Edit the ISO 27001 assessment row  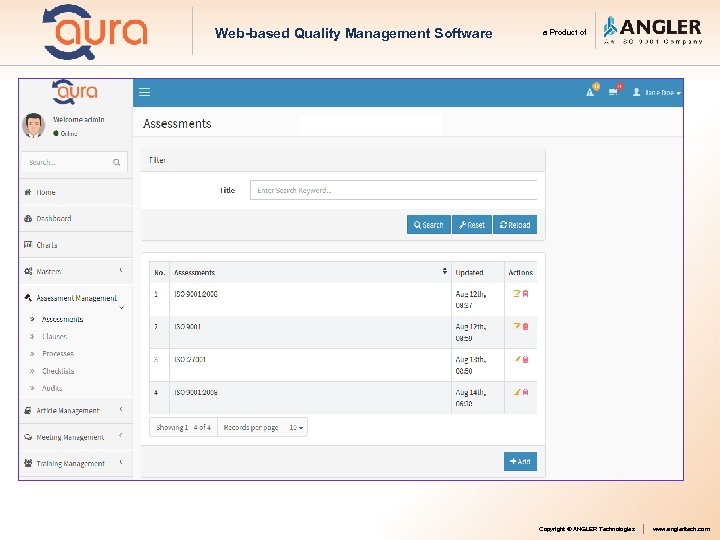pos(517,359)
